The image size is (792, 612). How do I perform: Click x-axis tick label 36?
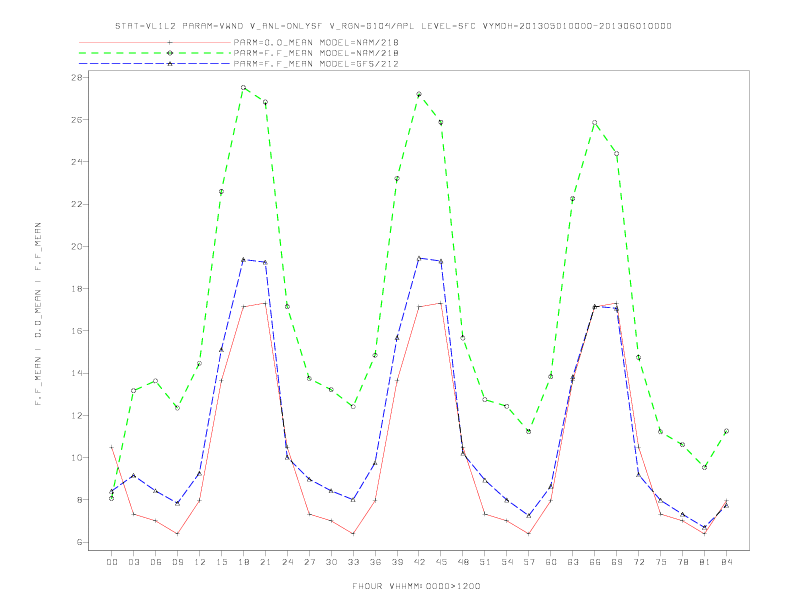(375, 562)
